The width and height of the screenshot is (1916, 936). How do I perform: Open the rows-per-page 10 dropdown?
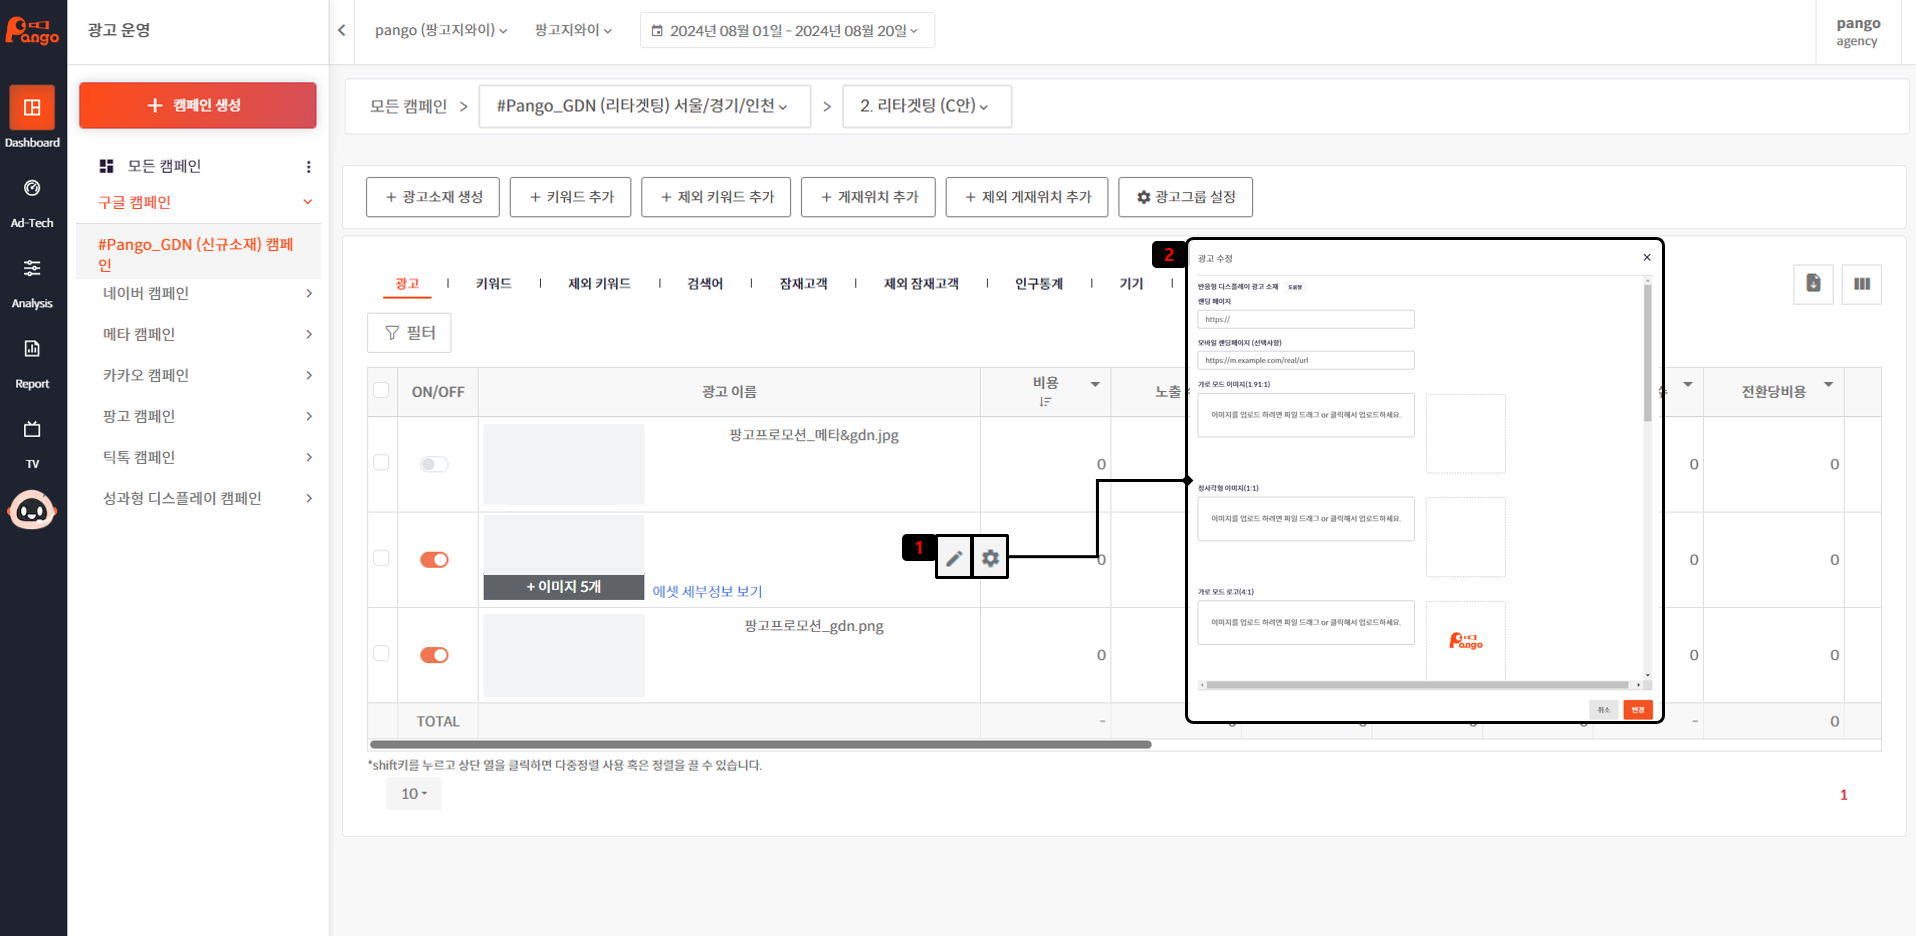point(414,794)
